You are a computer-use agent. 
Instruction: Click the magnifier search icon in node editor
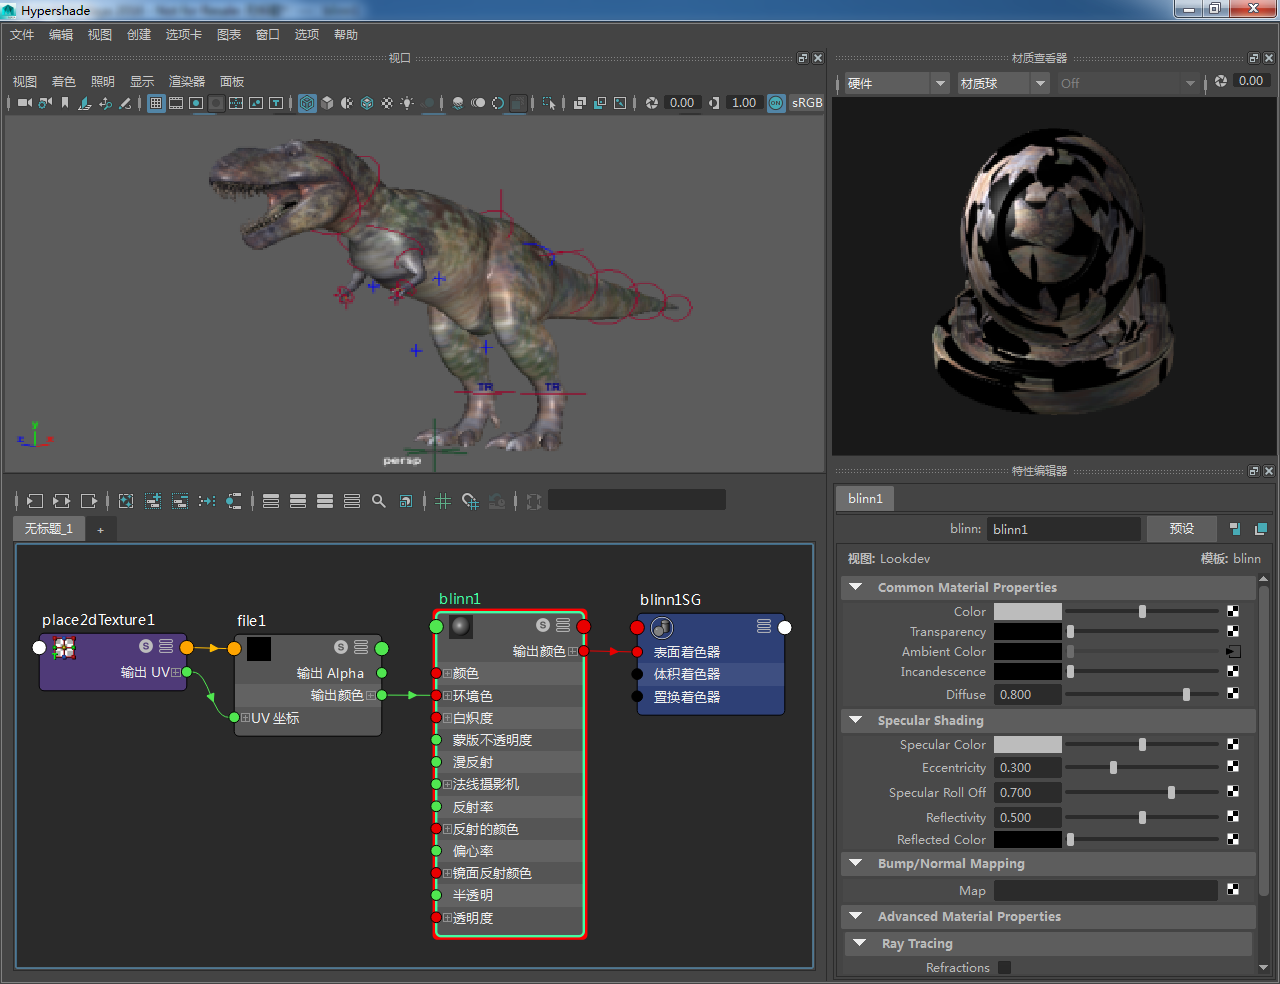click(x=379, y=501)
